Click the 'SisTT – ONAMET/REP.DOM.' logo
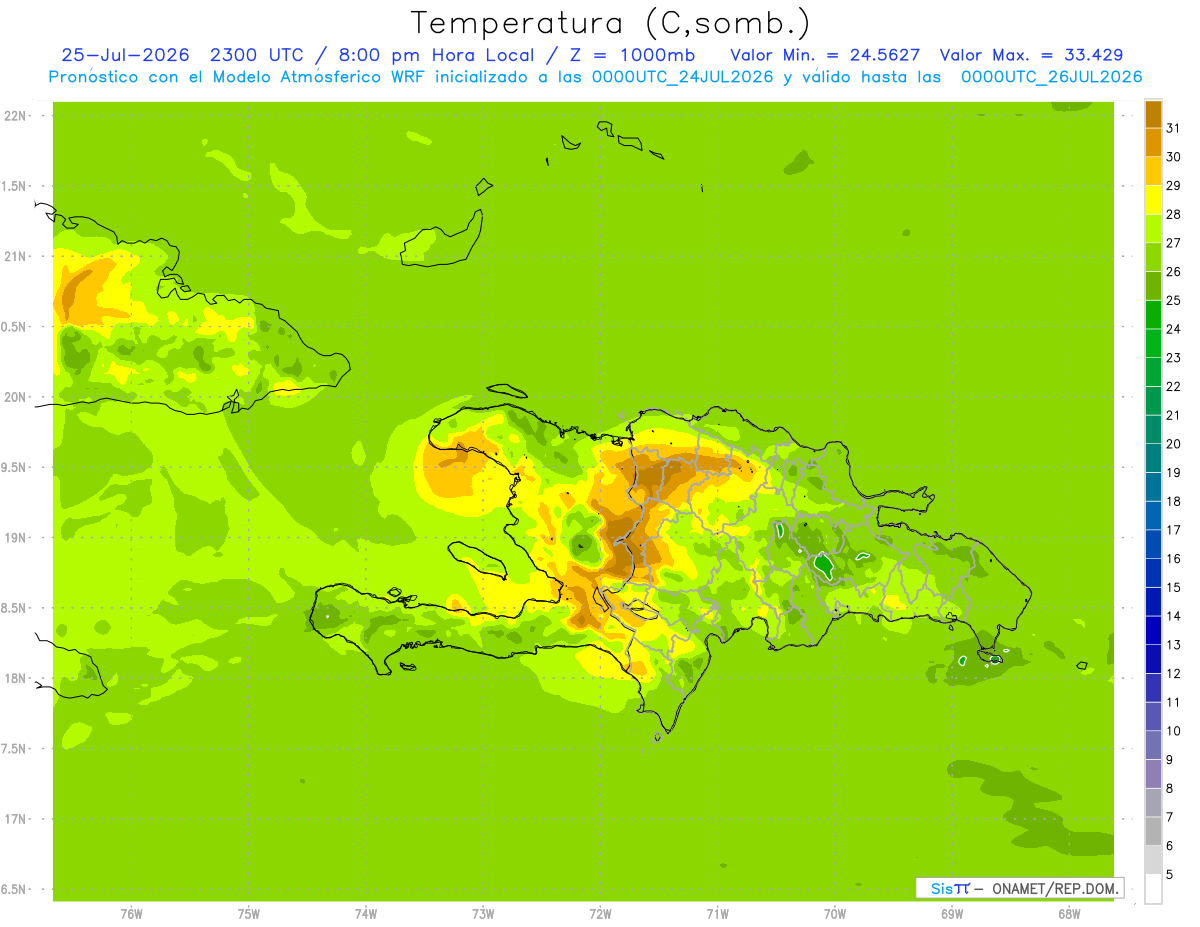The image size is (1200, 927). (1020, 888)
